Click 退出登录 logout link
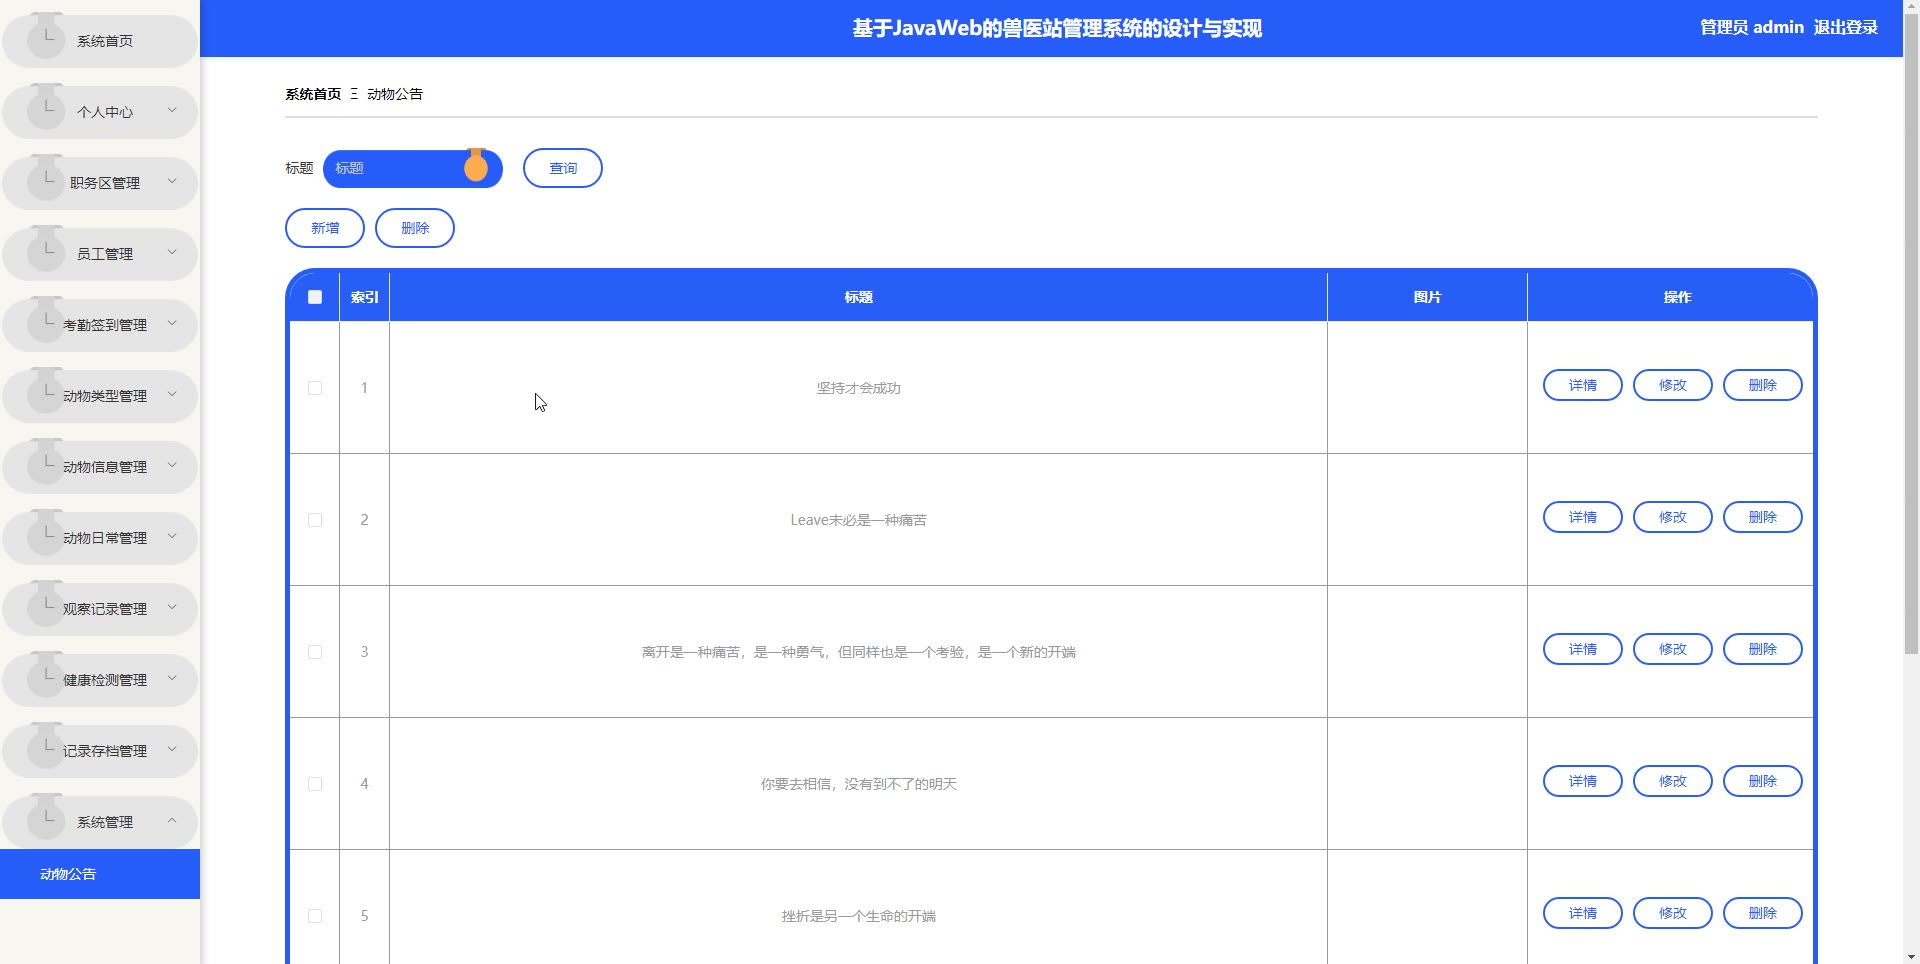This screenshot has width=1920, height=964. click(1846, 27)
